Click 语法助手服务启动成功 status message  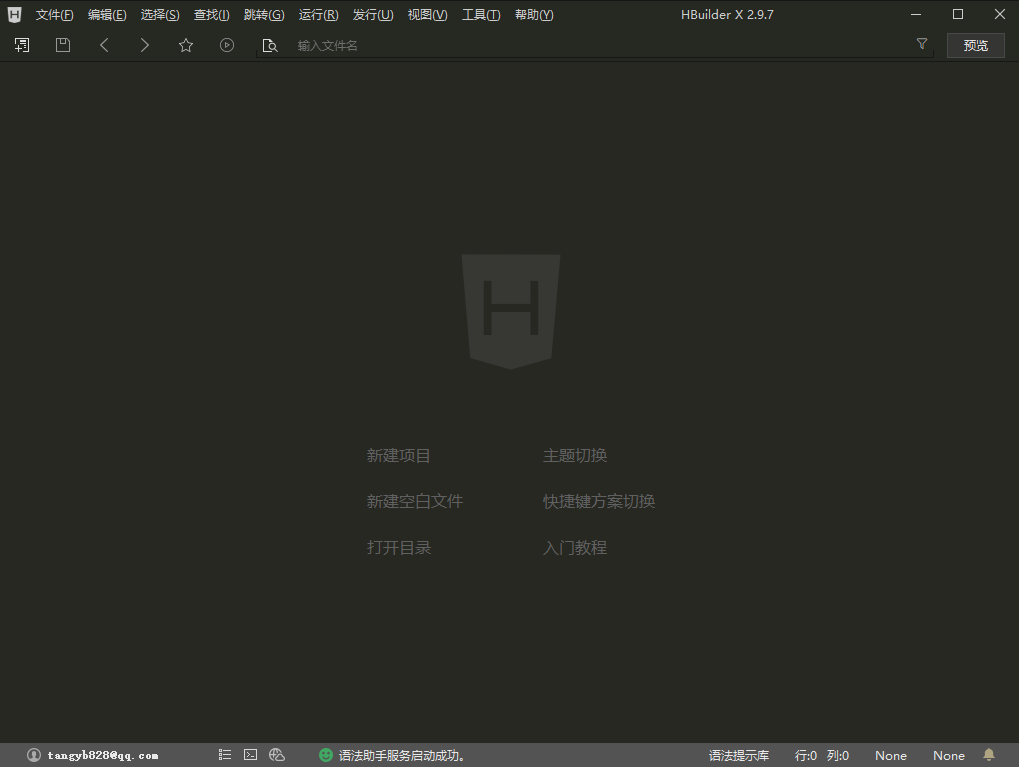pos(402,755)
